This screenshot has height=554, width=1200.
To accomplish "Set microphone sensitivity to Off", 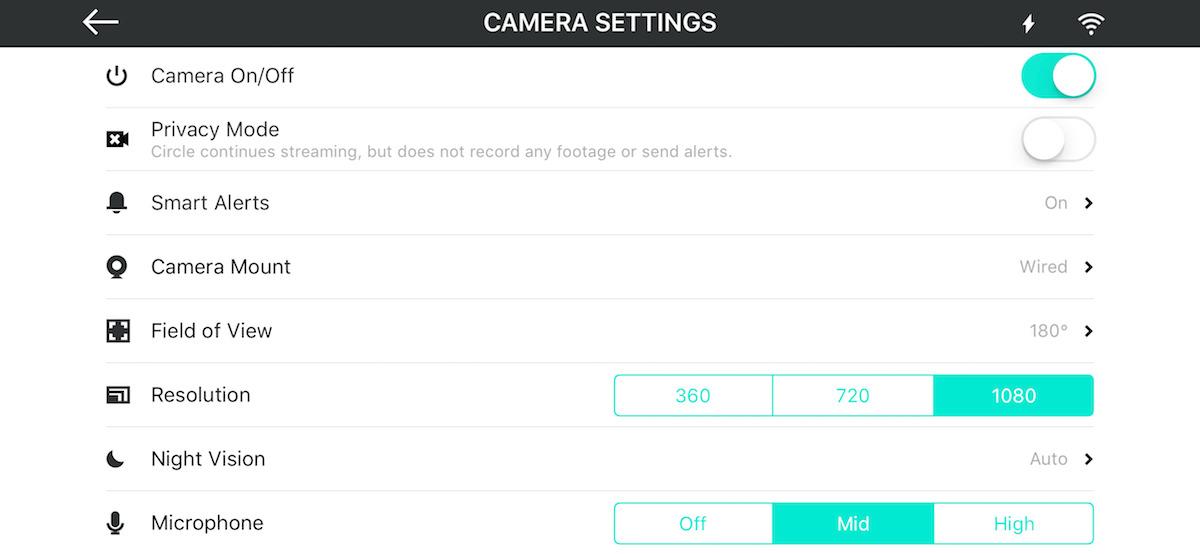I will [693, 523].
